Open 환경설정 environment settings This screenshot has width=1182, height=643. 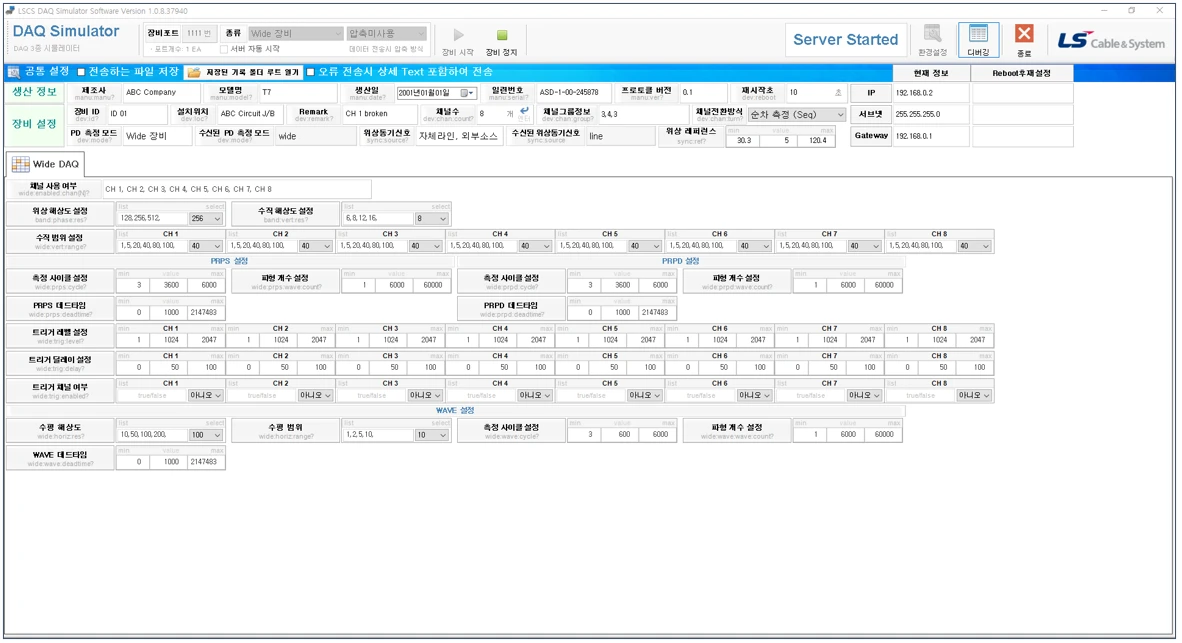[932, 40]
